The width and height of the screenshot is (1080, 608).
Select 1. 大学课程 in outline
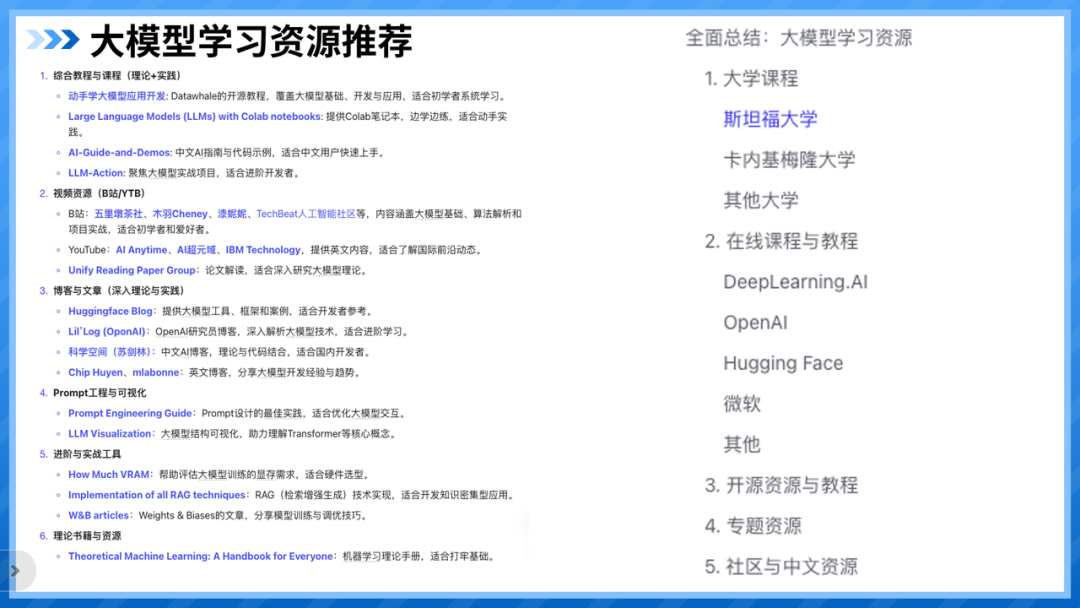pos(751,78)
